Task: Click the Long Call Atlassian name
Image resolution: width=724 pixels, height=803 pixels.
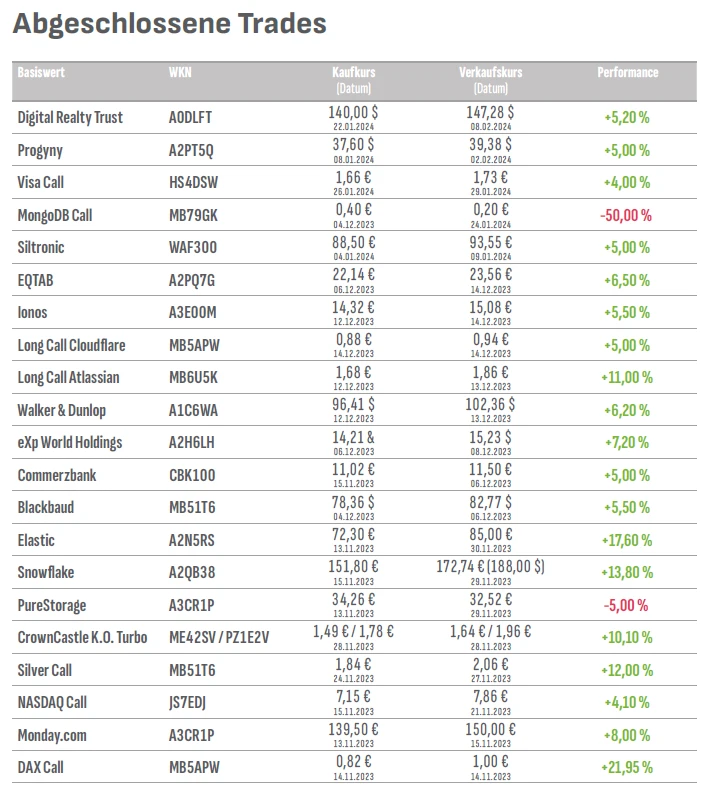Action: tap(70, 378)
